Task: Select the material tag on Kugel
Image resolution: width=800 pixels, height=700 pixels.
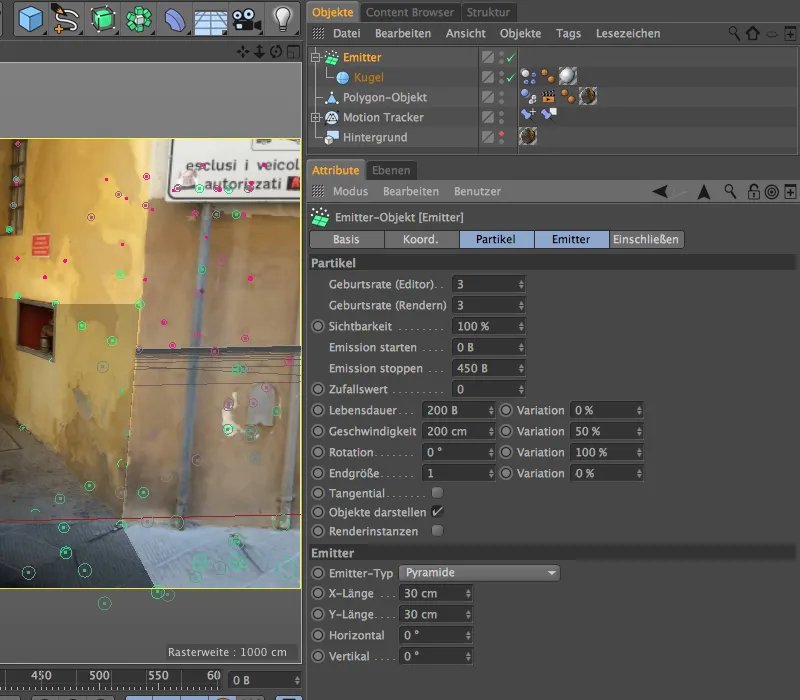Action: click(568, 77)
